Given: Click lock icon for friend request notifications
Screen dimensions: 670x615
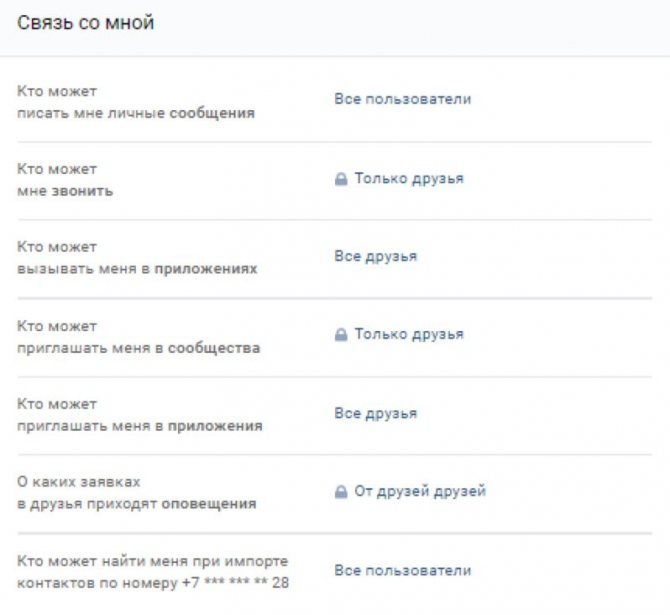Looking at the screenshot, I should (x=341, y=491).
